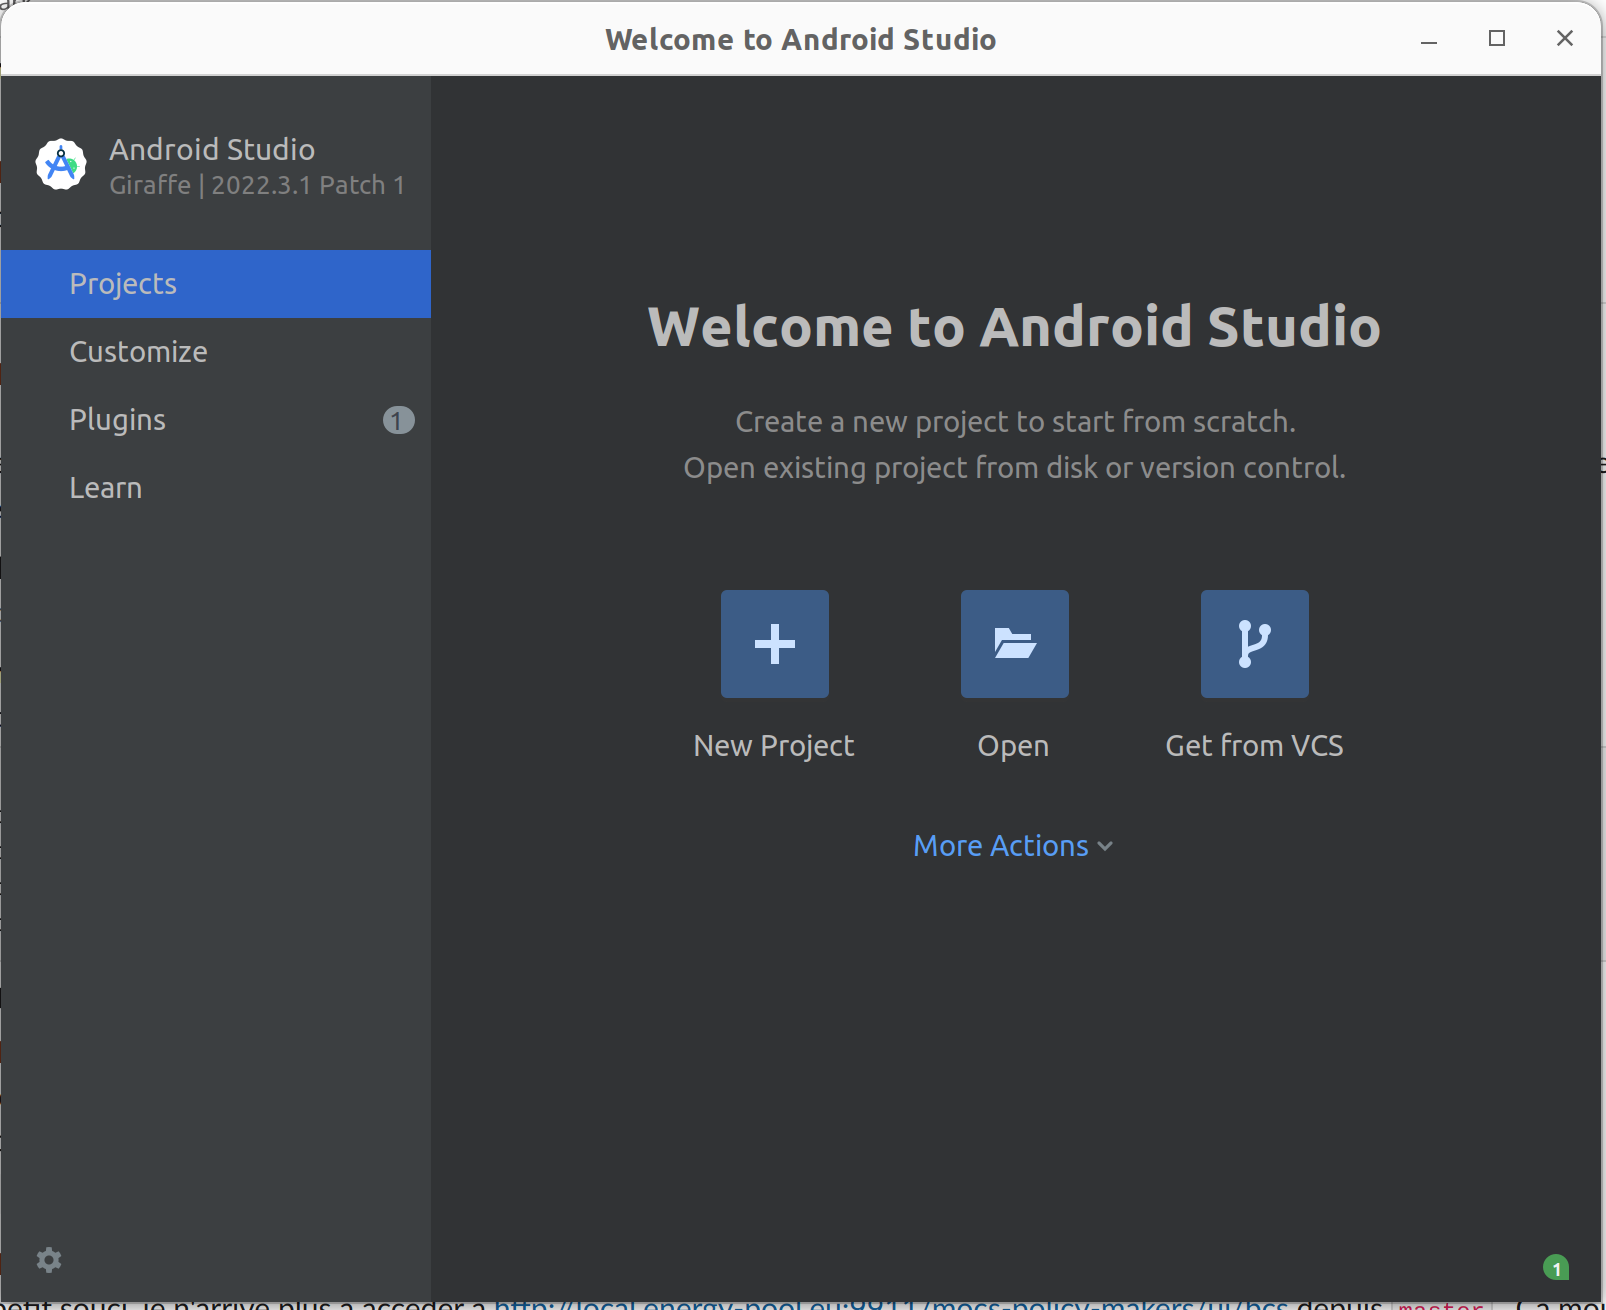Click the window title bar text
The width and height of the screenshot is (1606, 1310).
(x=800, y=39)
